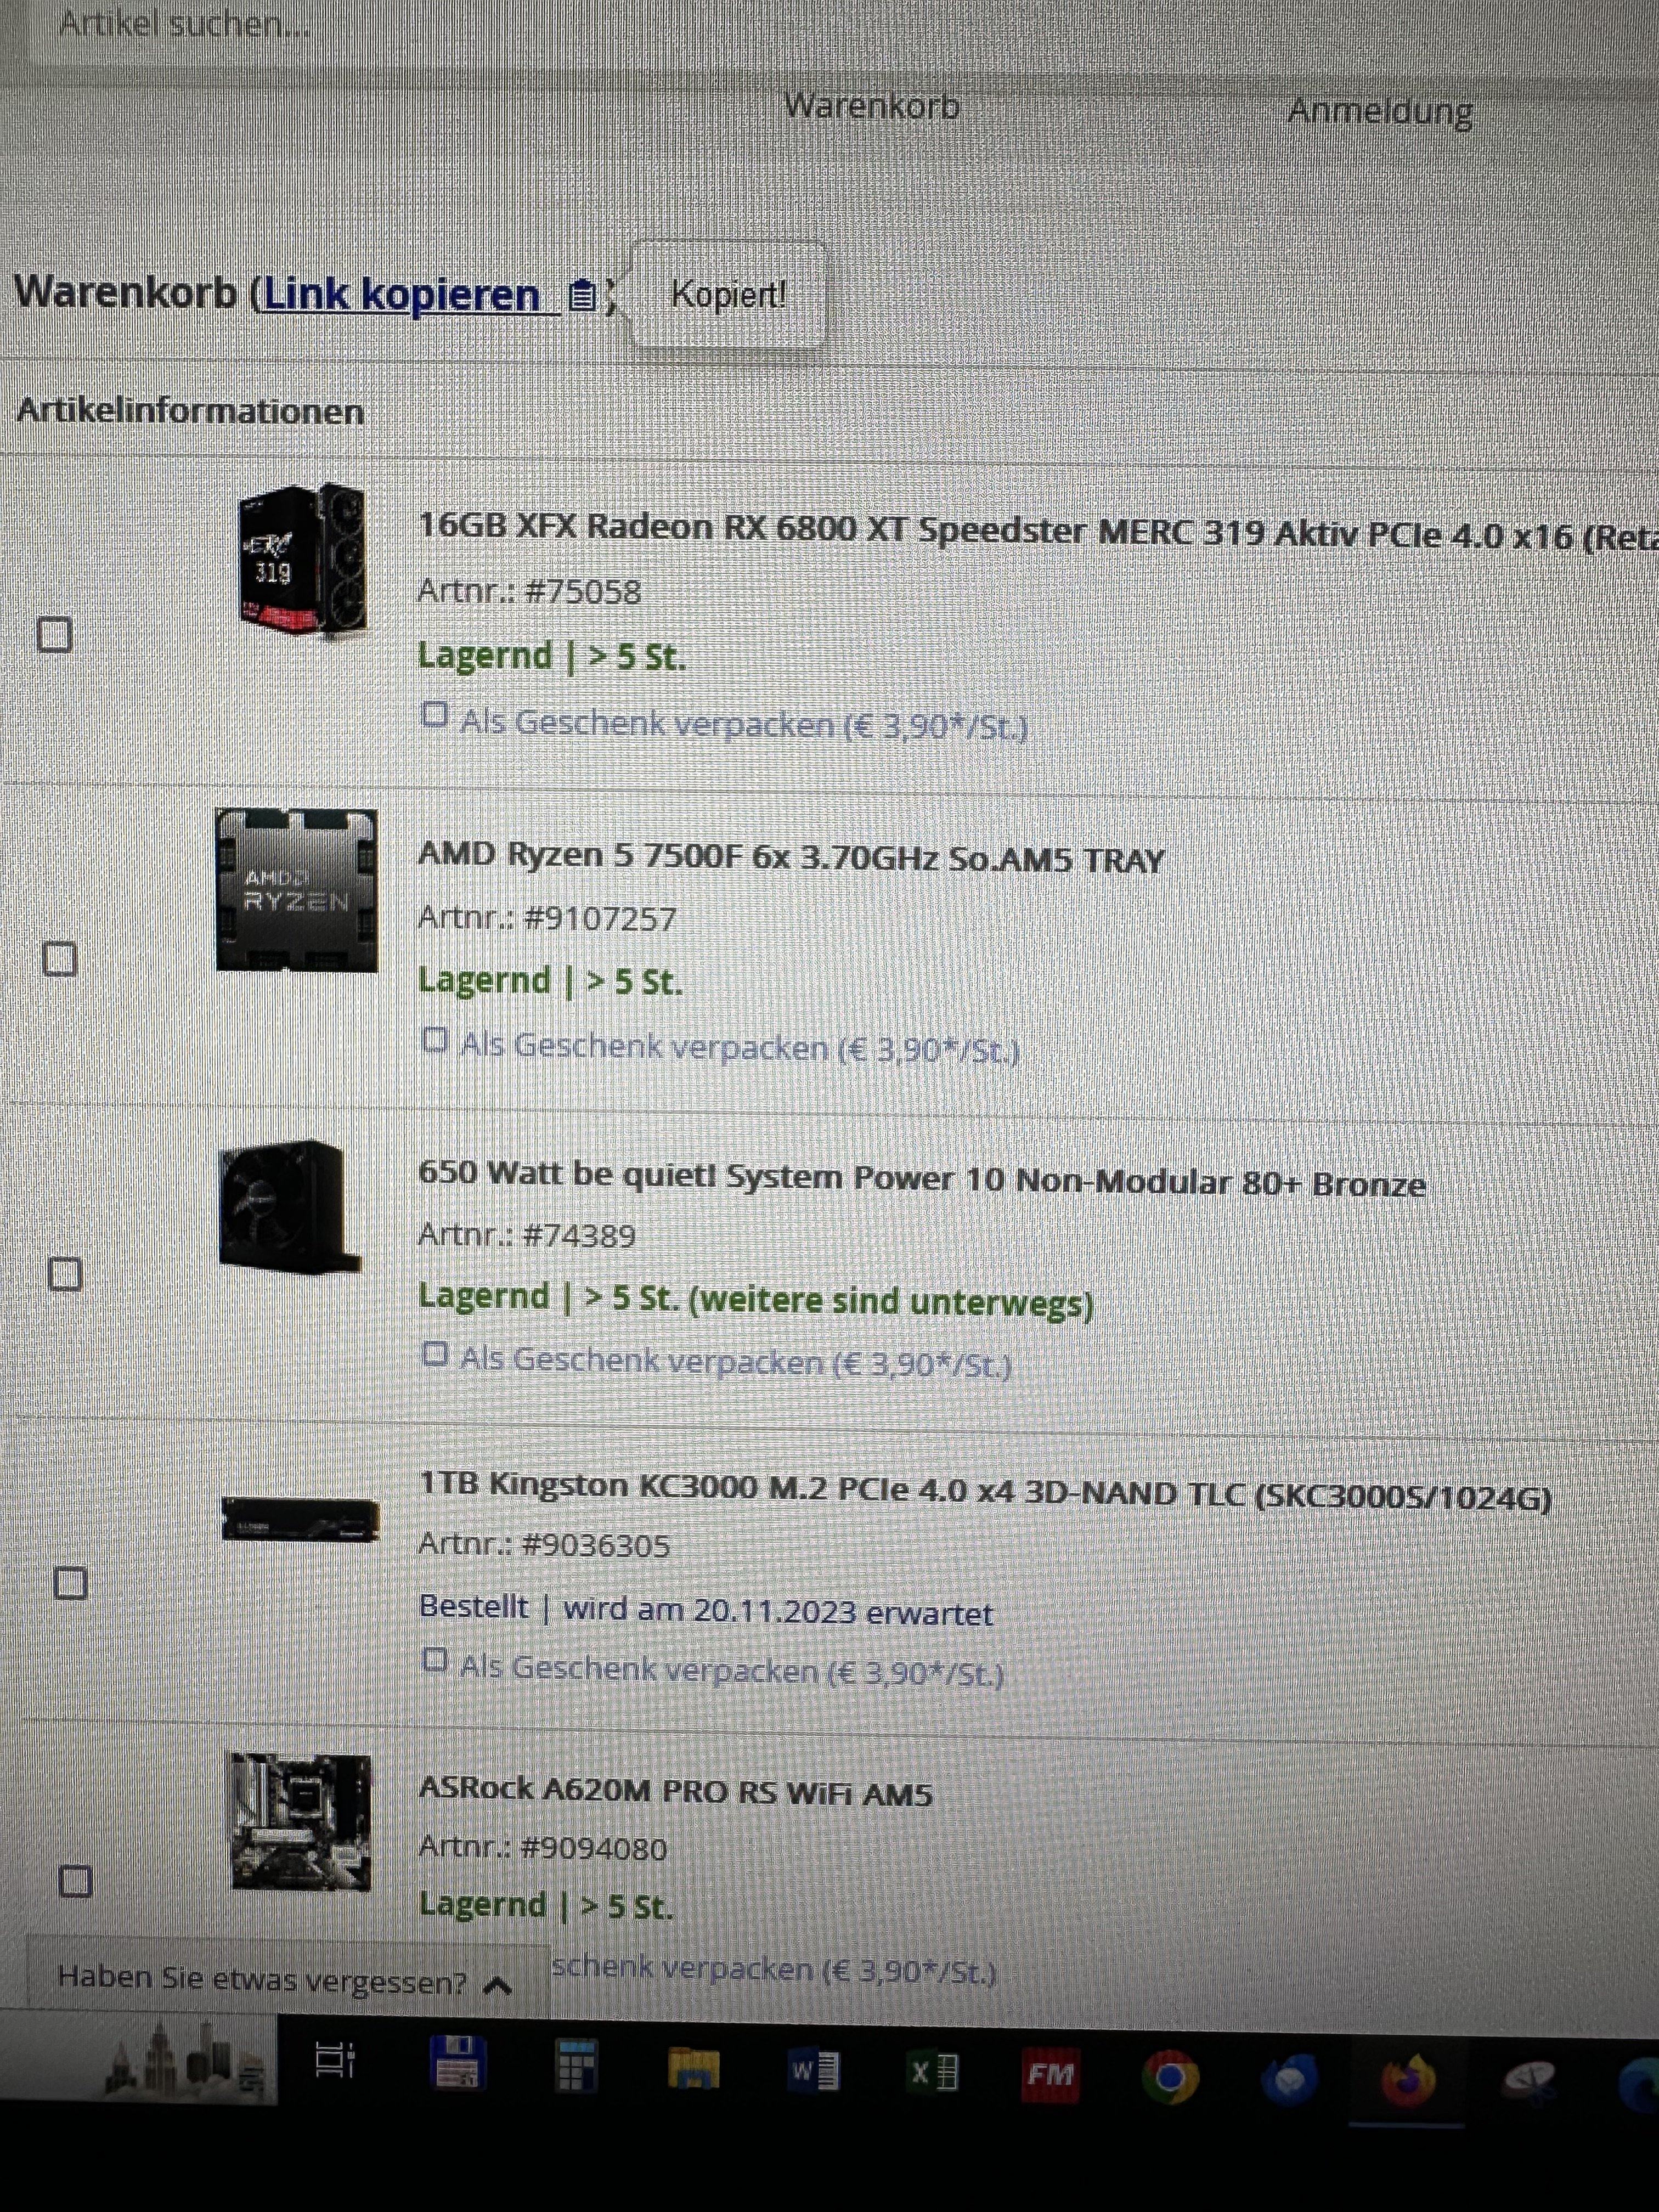Image resolution: width=1659 pixels, height=2212 pixels.
Task: Go to the Anmeldung menu item
Action: [x=1380, y=110]
